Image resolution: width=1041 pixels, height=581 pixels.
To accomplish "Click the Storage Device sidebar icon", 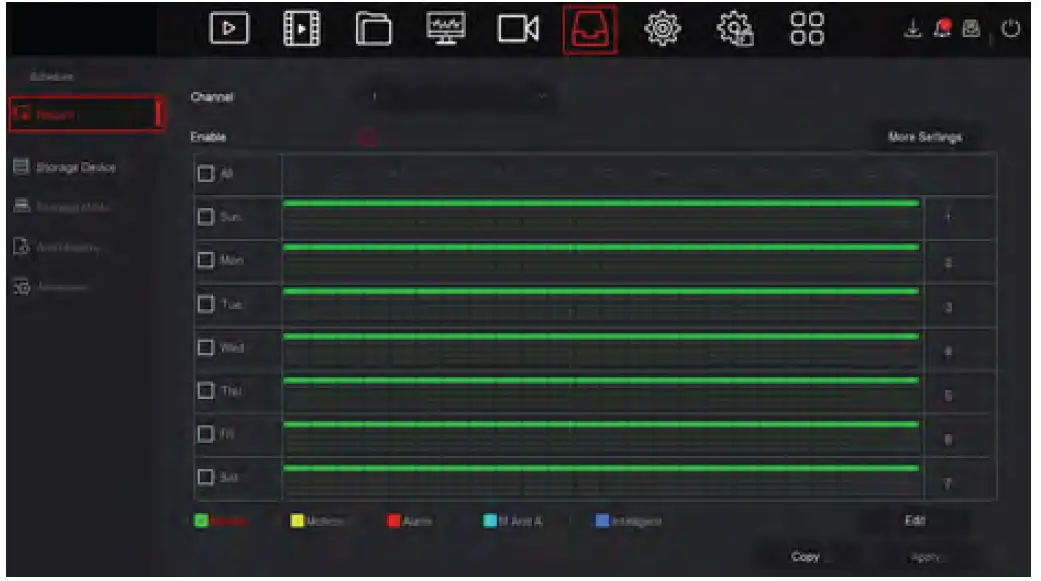I will point(21,166).
